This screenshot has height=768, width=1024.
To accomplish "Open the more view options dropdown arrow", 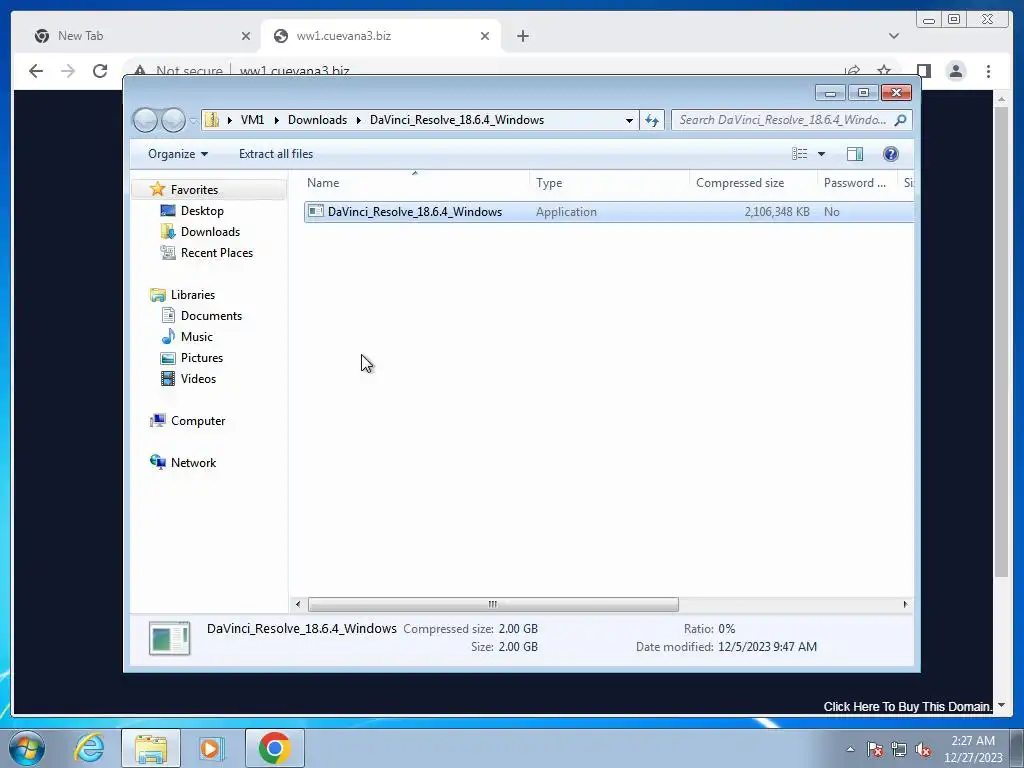I will coord(822,154).
